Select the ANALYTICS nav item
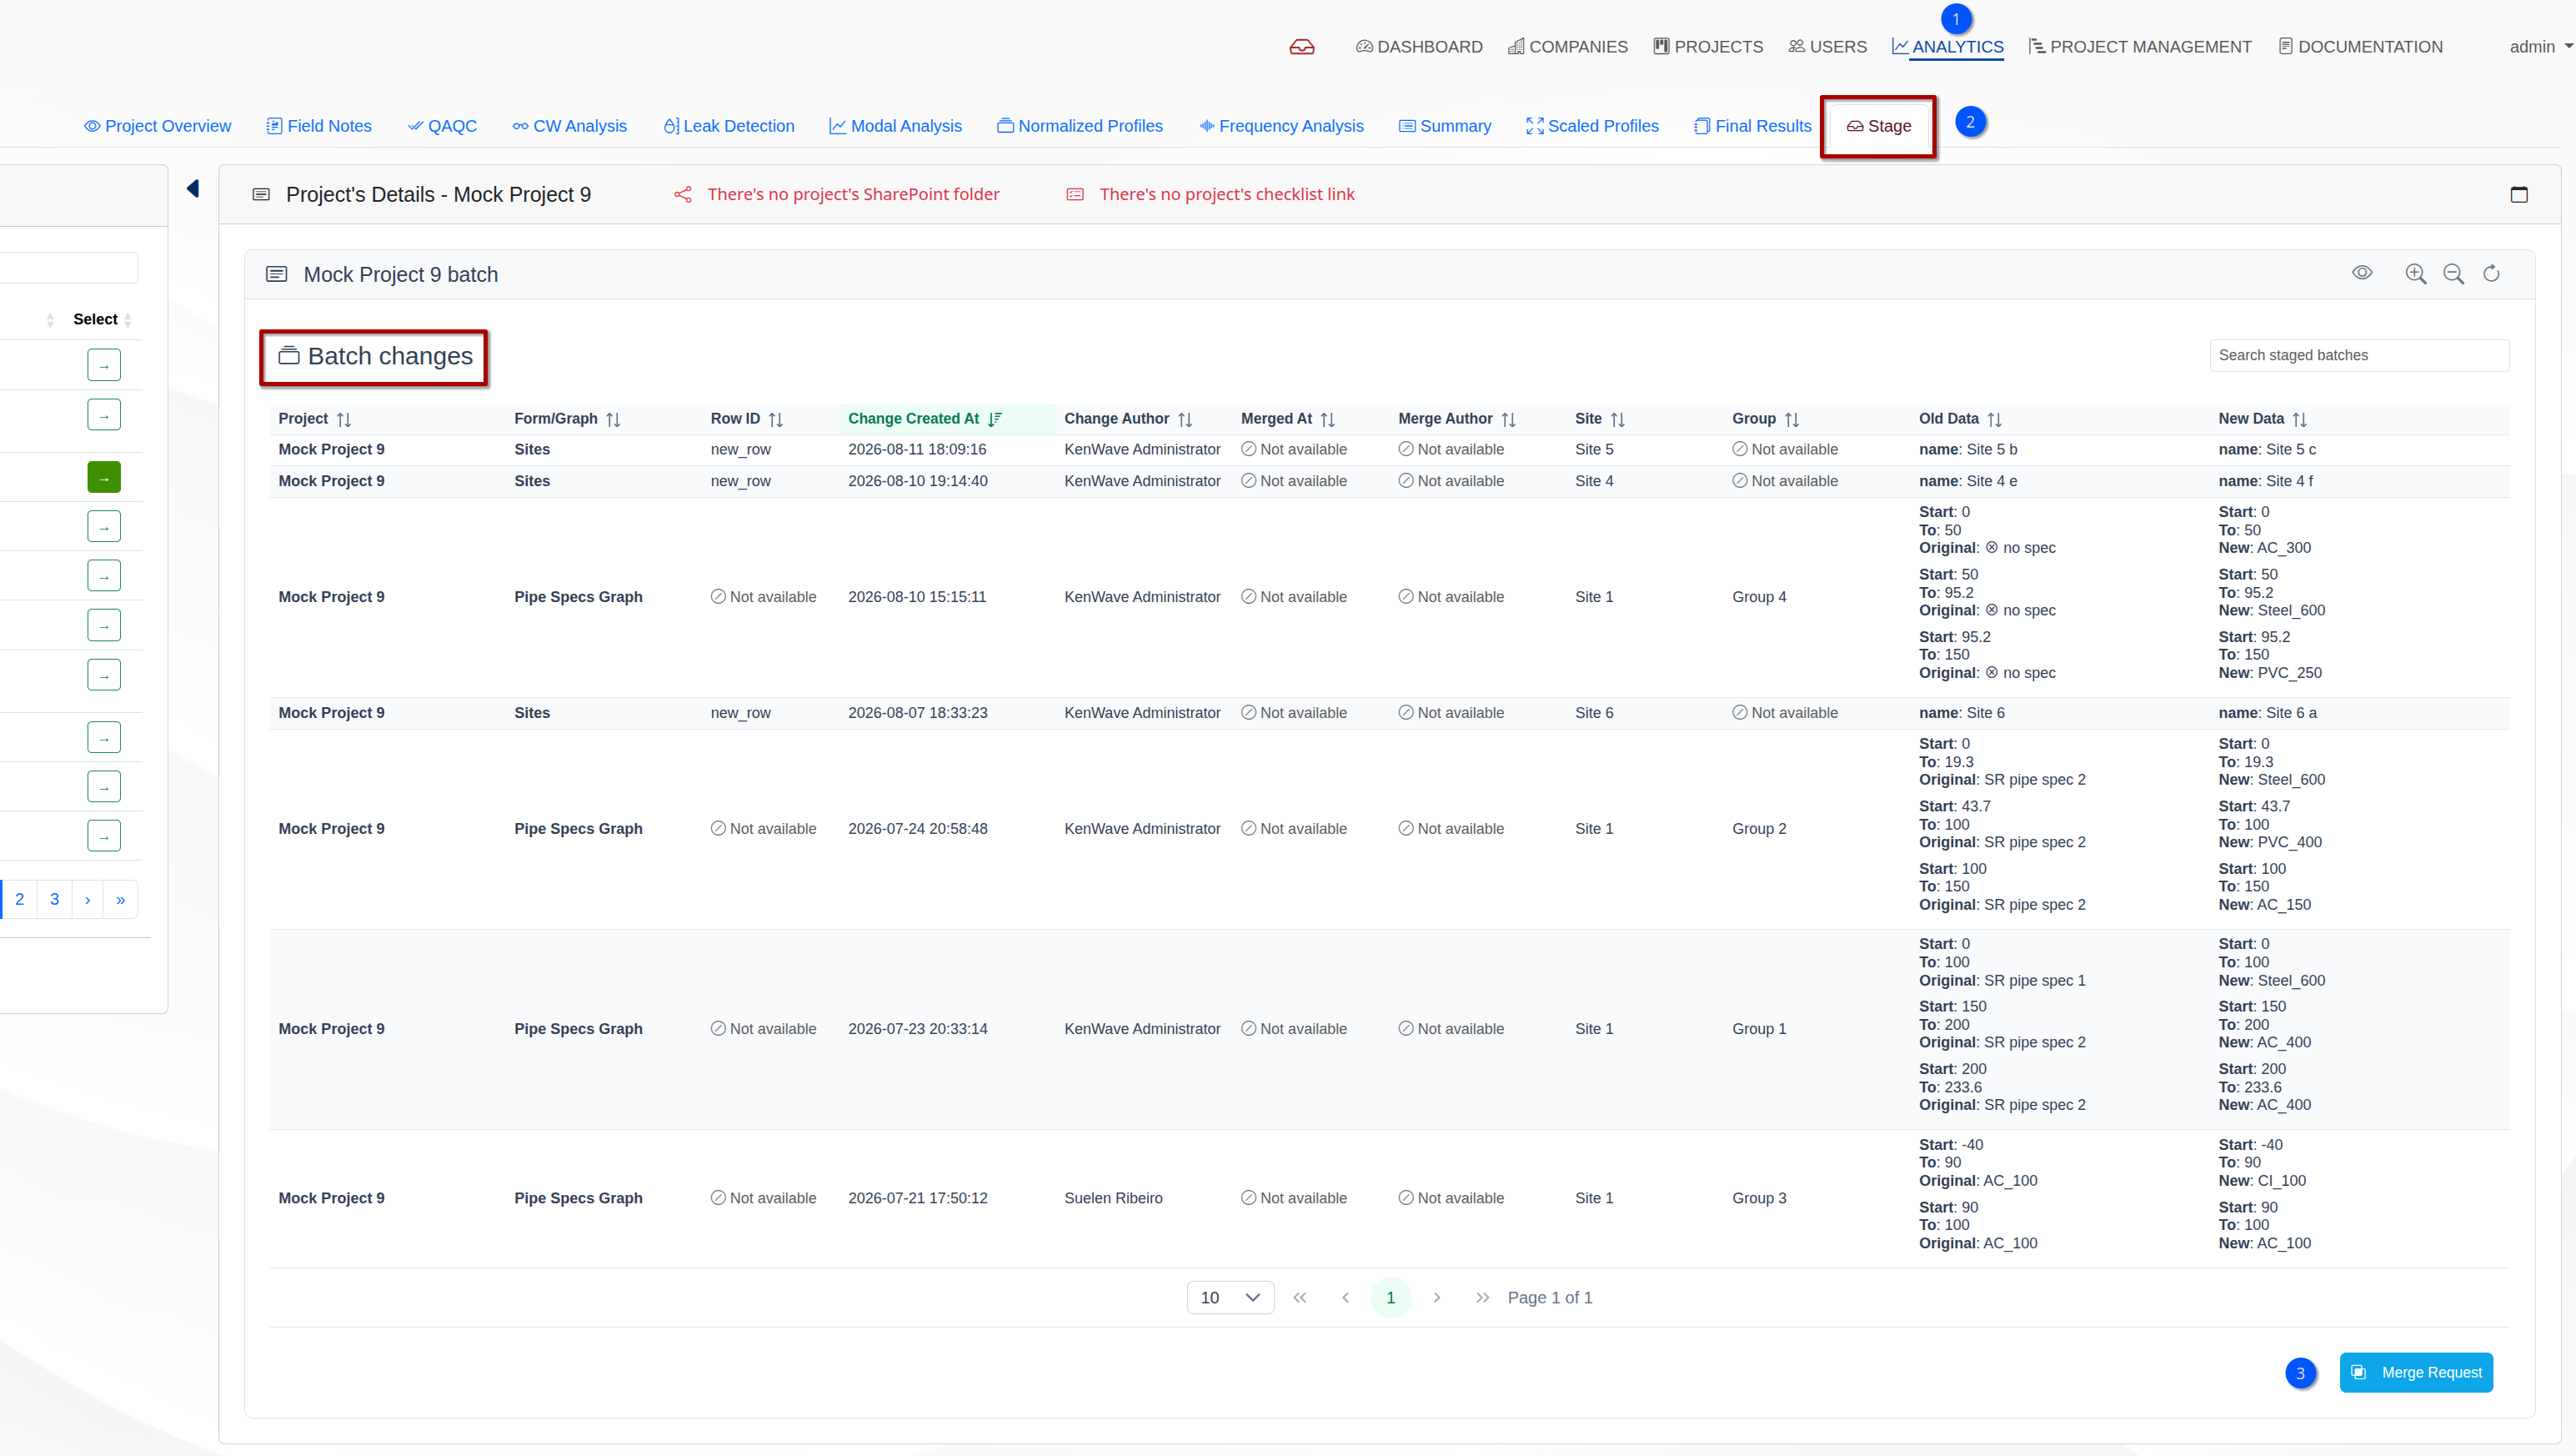The image size is (2576, 1456). click(x=1947, y=47)
